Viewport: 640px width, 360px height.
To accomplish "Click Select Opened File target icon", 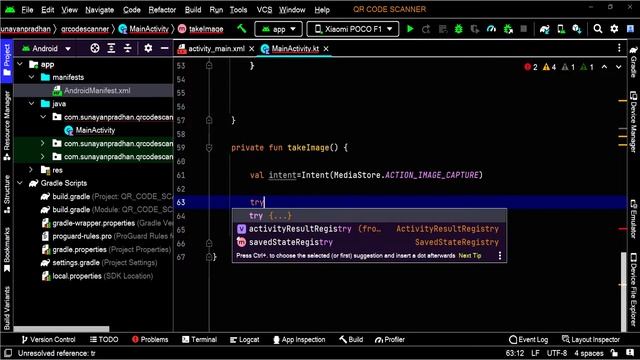I will [95, 49].
